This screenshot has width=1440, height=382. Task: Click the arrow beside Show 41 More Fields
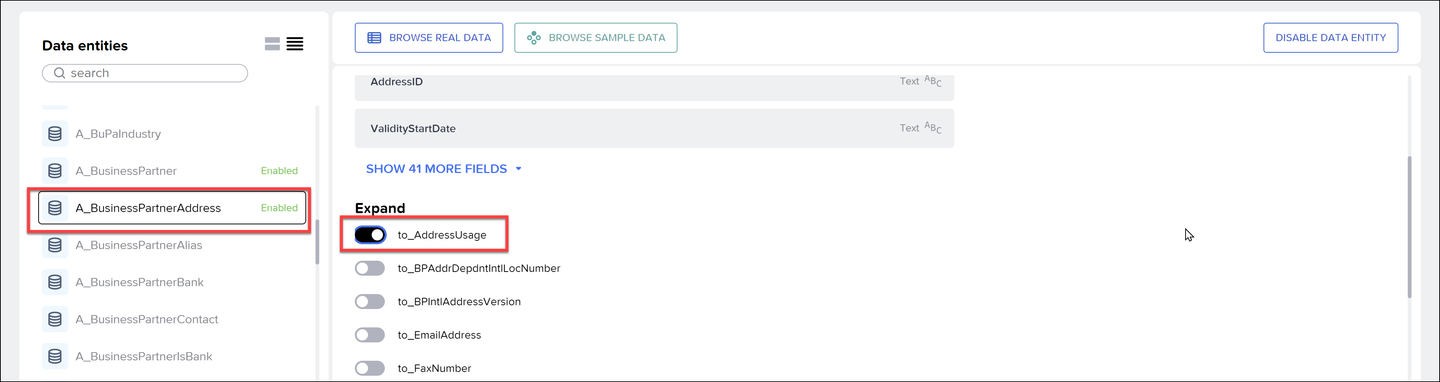[x=518, y=169]
